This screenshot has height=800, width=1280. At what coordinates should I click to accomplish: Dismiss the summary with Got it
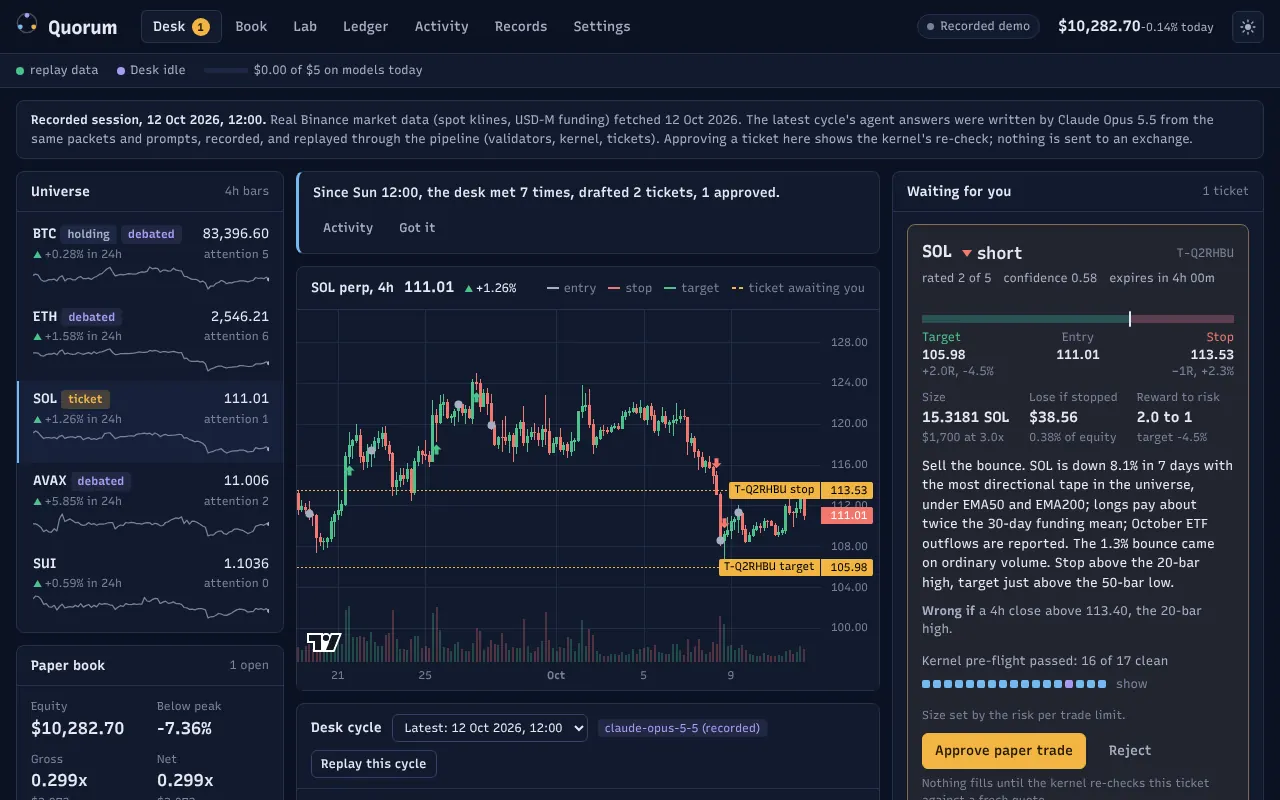[x=417, y=227]
